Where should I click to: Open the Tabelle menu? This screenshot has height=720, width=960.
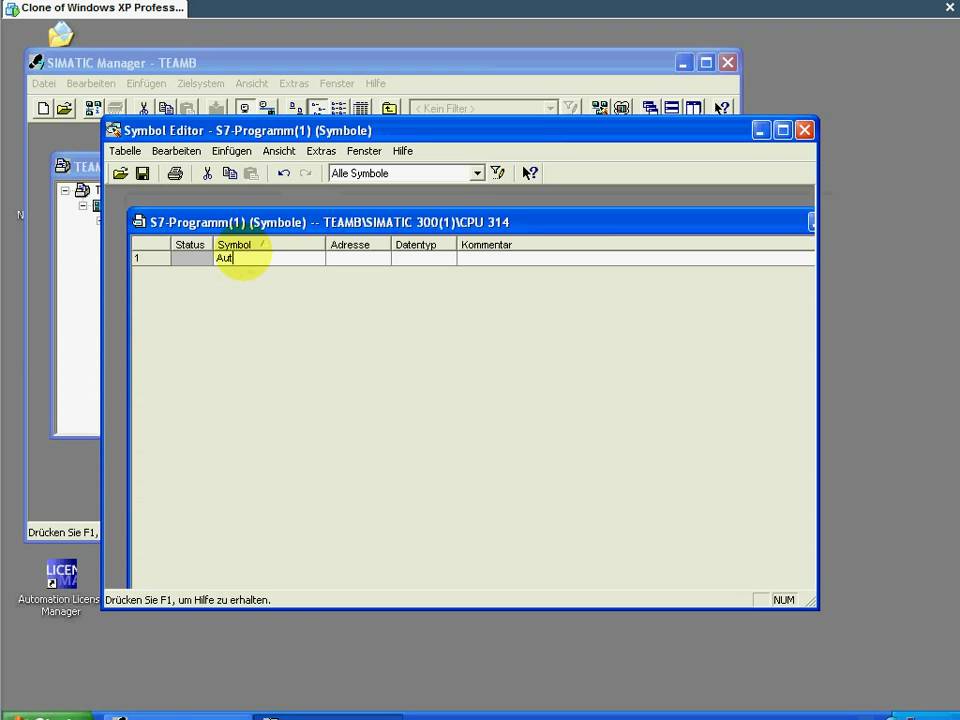pos(125,151)
